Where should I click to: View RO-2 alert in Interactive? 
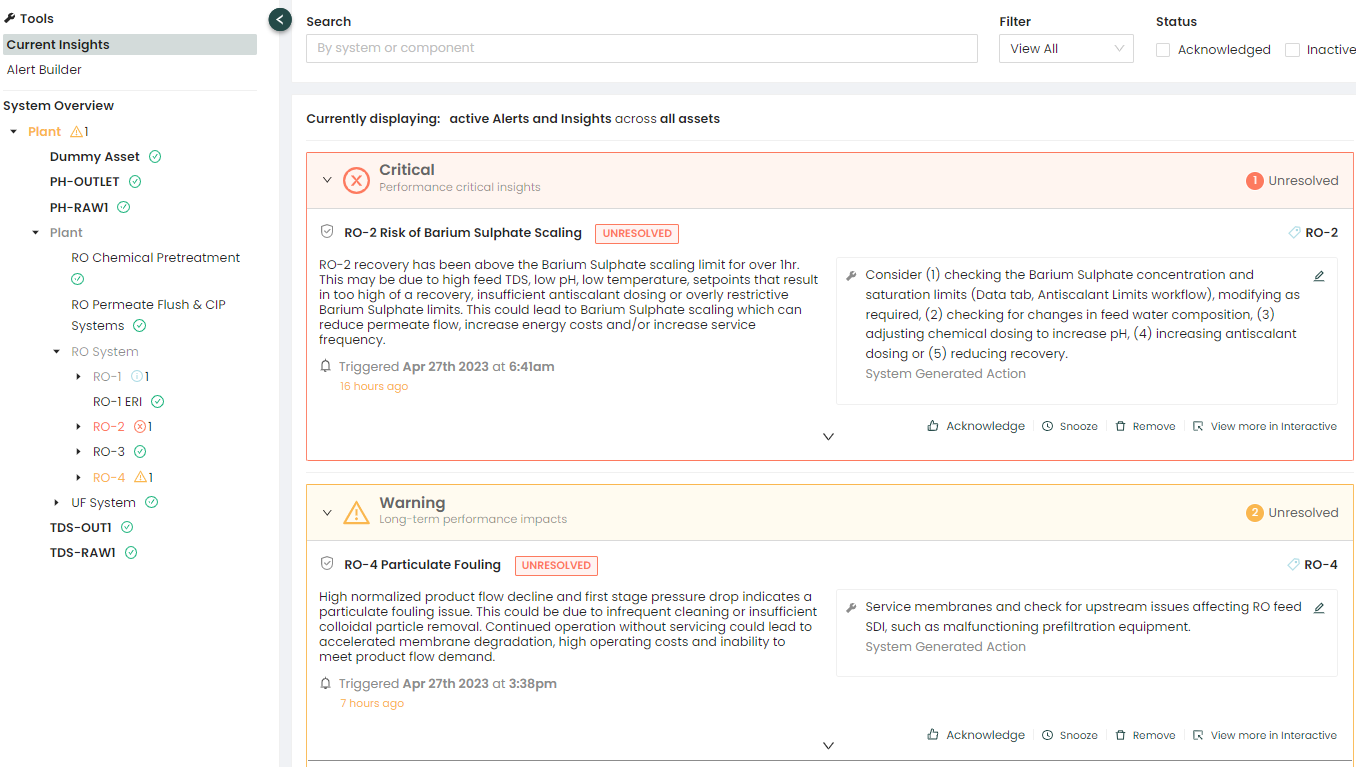coord(1265,426)
